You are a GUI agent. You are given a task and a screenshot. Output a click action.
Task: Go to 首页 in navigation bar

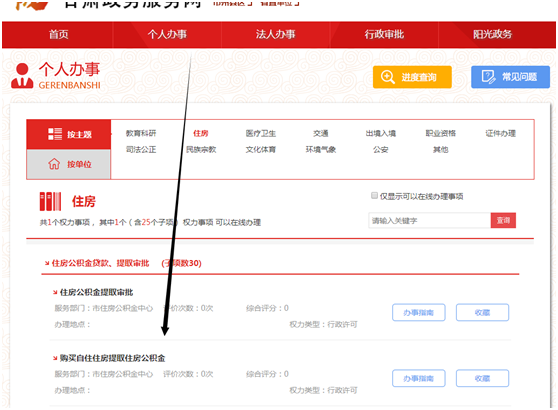[58, 35]
